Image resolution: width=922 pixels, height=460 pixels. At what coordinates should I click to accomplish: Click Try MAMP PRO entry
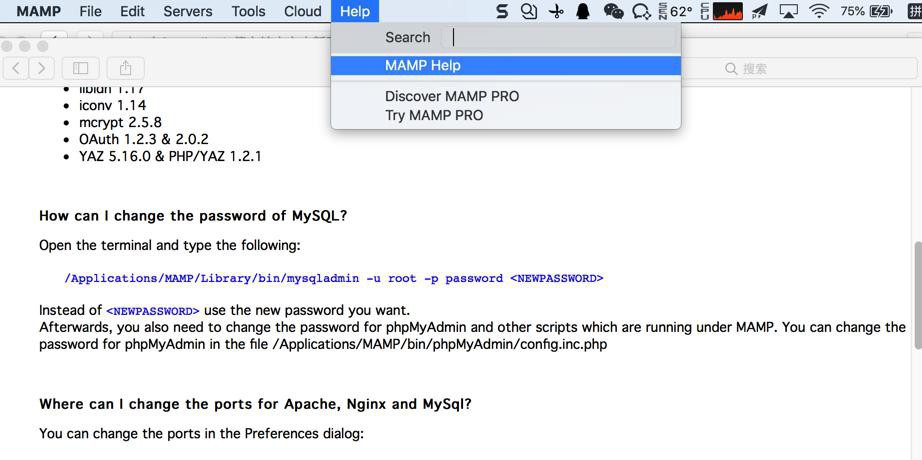[x=434, y=115]
